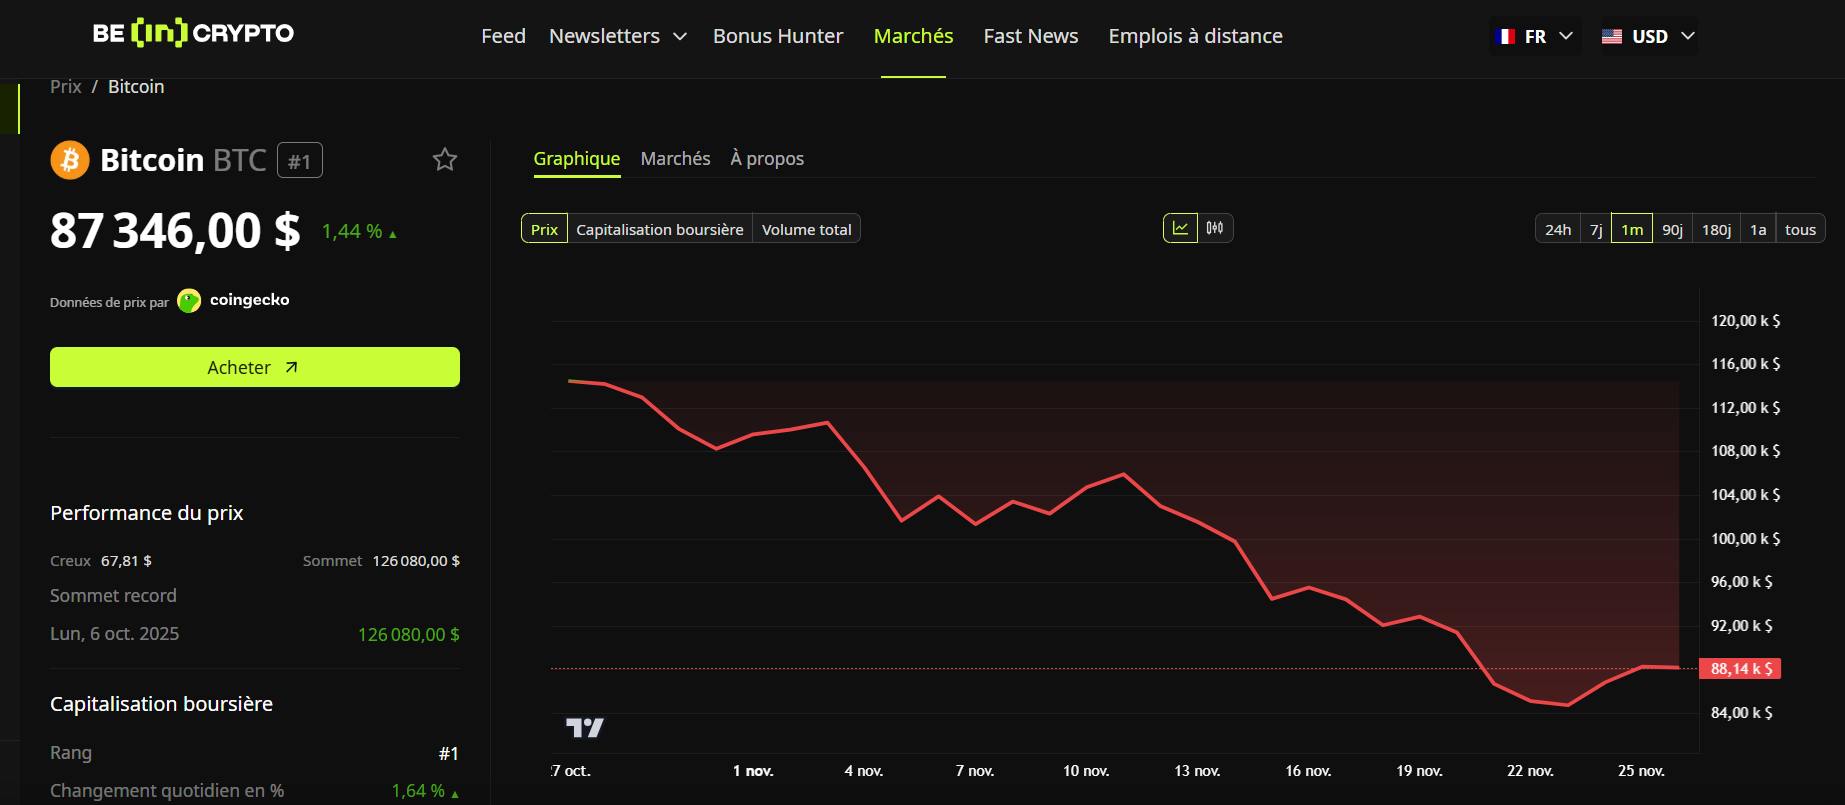Viewport: 1845px width, 805px height.
Task: Click the 84,00 k $ axis label
Action: tap(1741, 713)
